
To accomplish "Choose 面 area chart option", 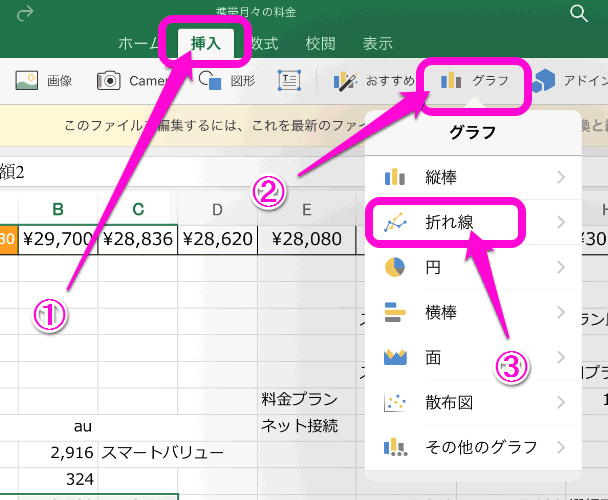I will pyautogui.click(x=472, y=357).
